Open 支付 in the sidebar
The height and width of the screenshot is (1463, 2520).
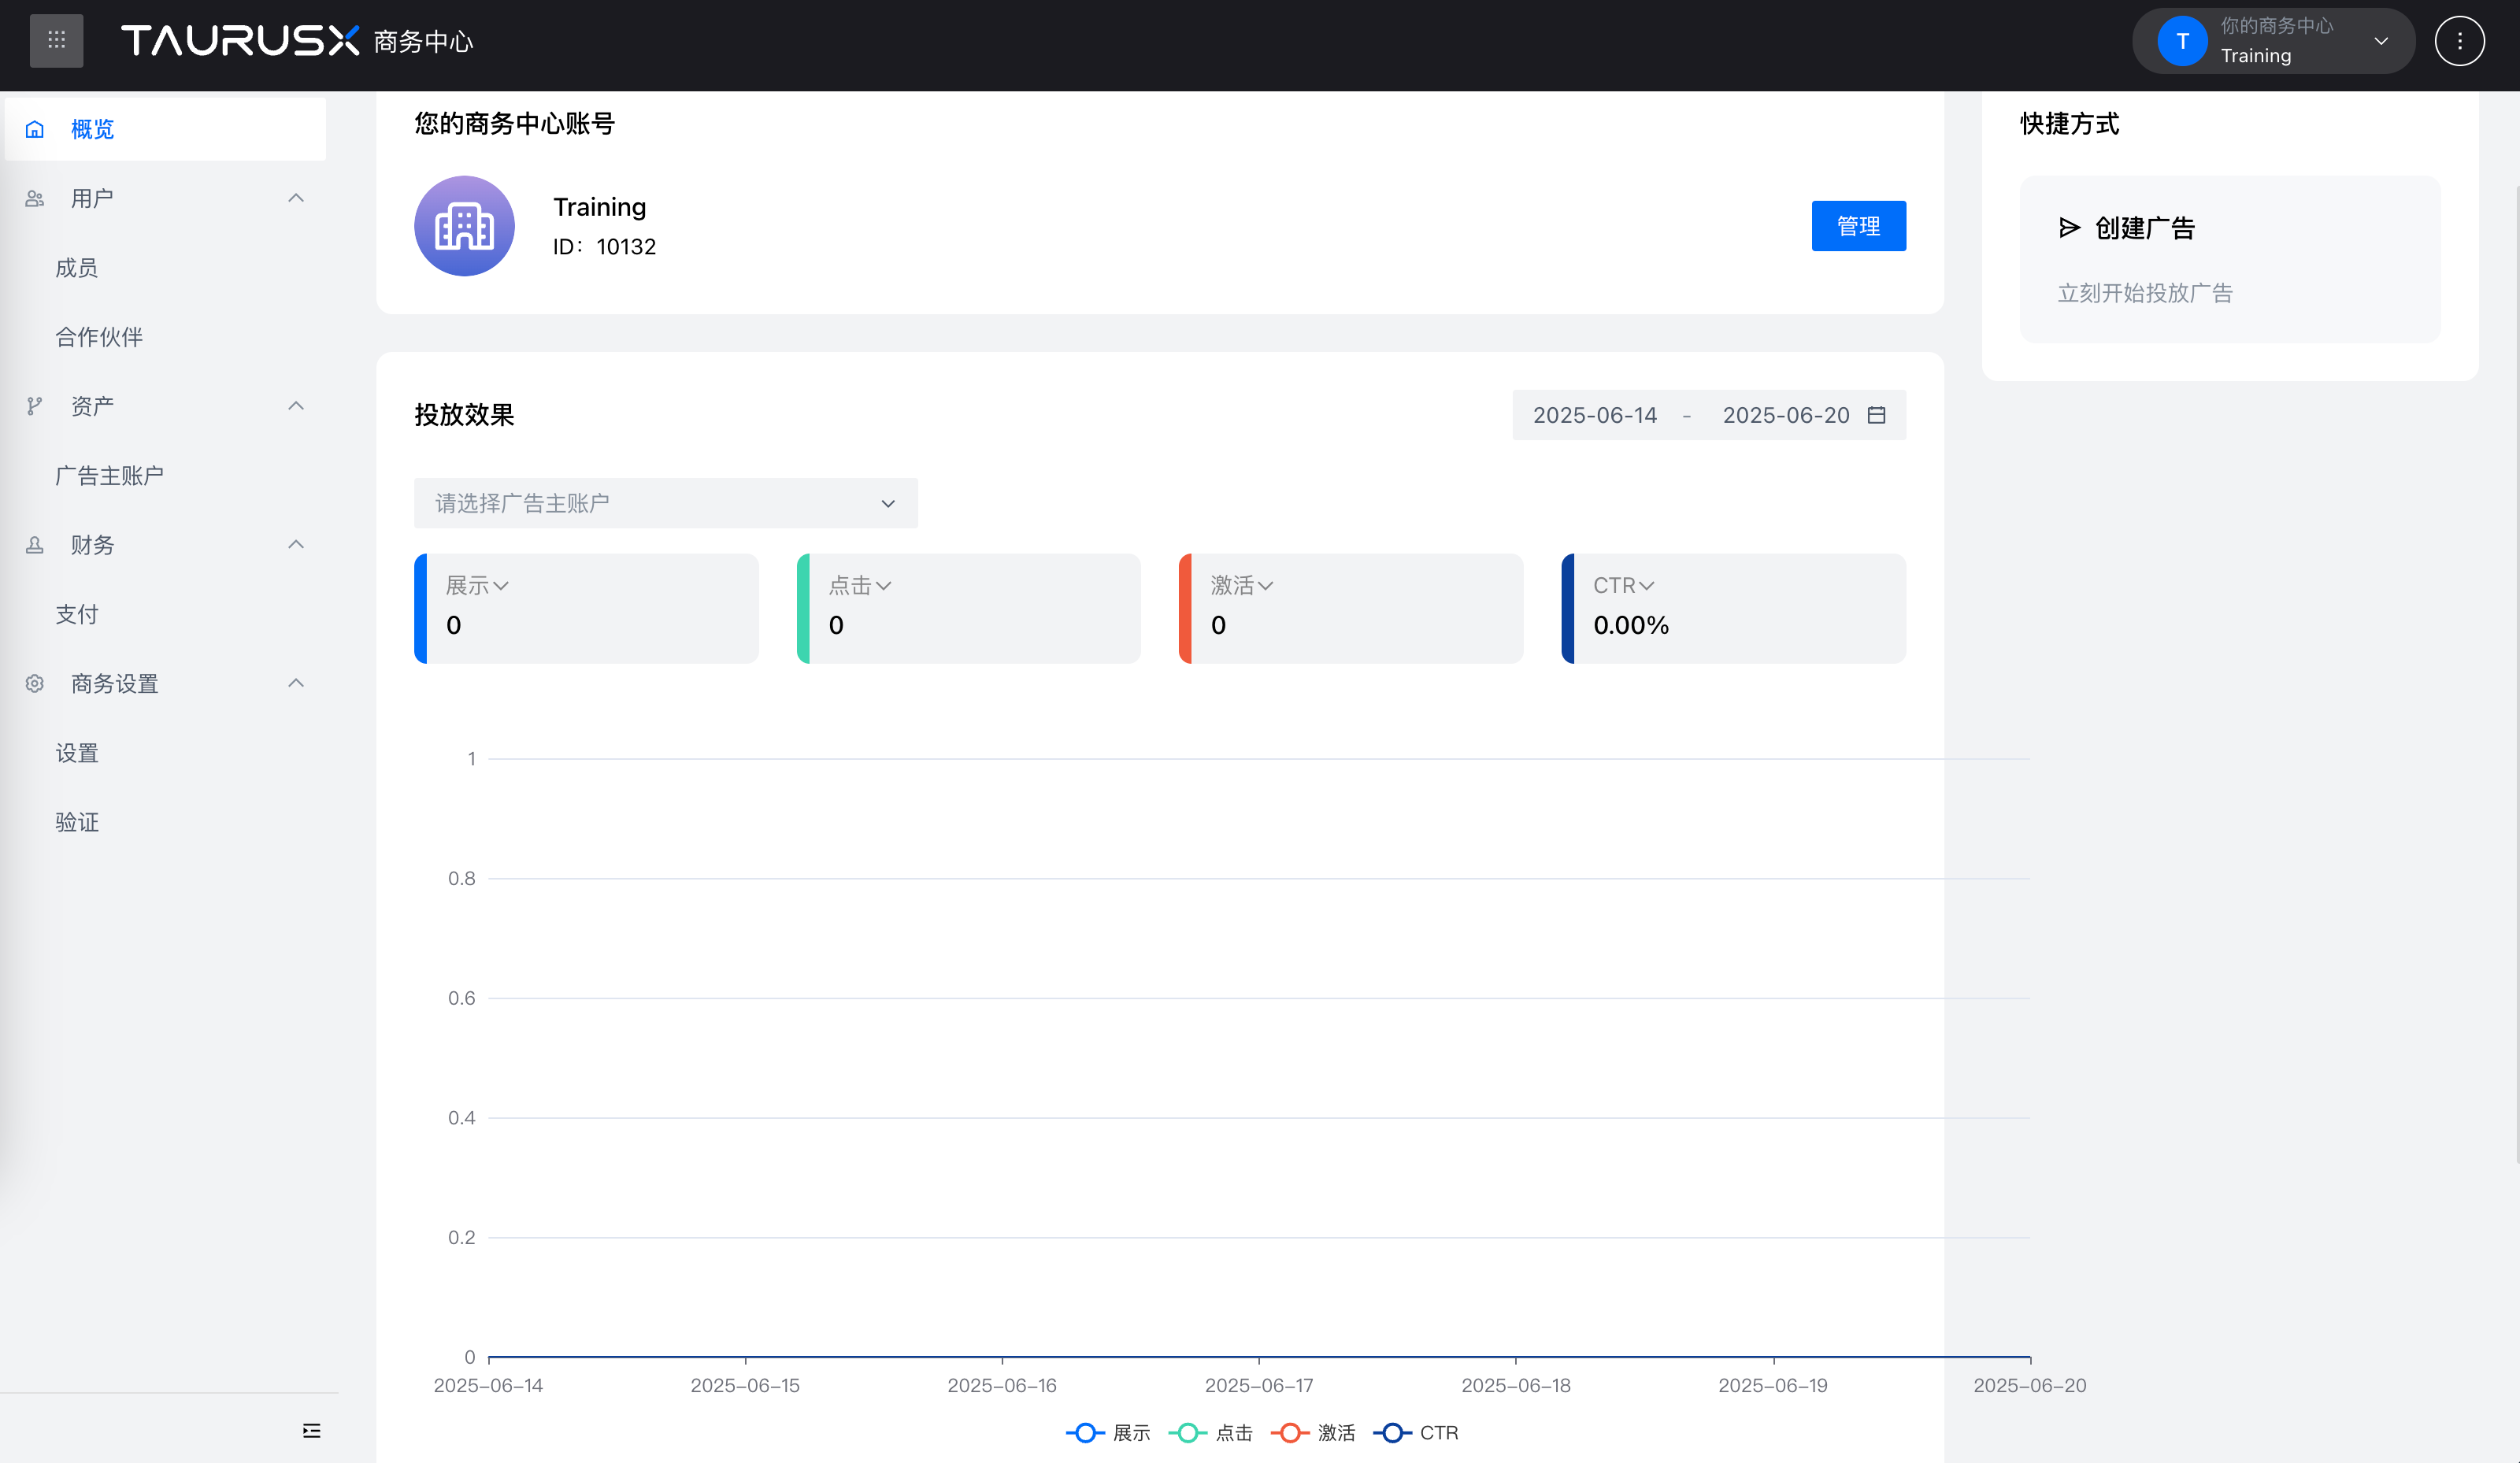pyautogui.click(x=77, y=614)
